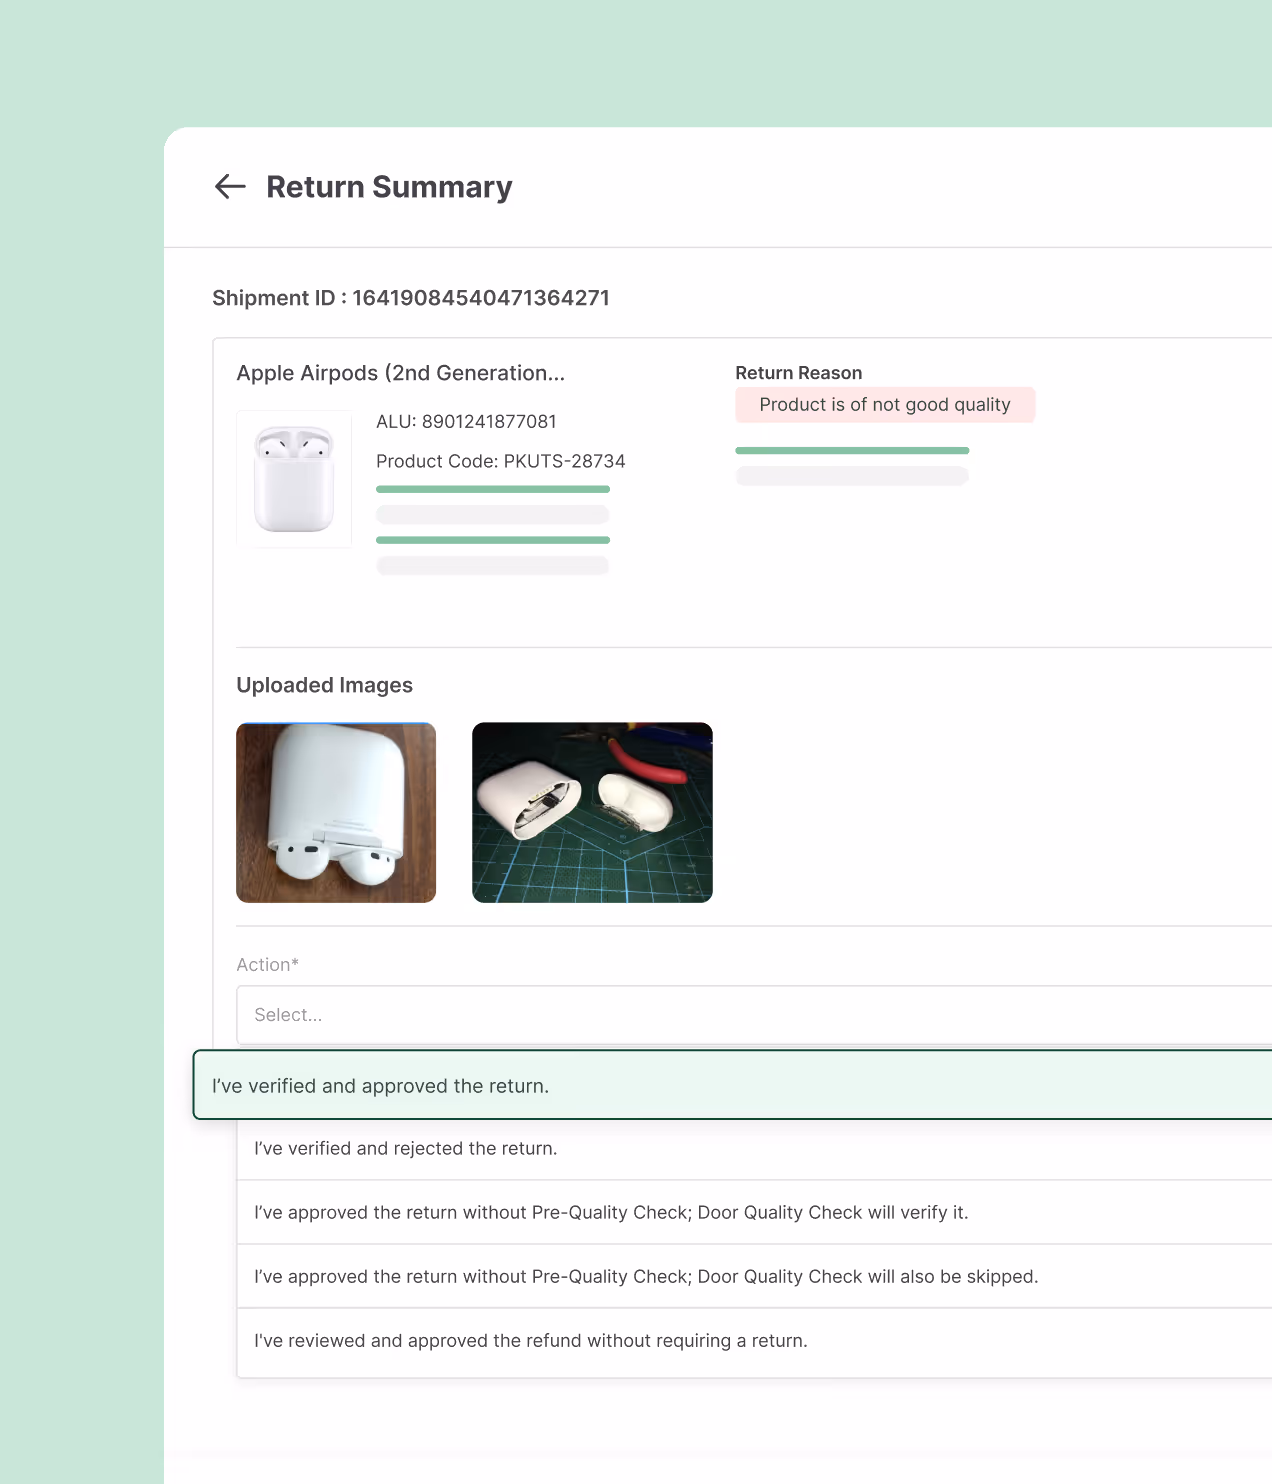Open the first uploaded AirPods case image
1272x1484 pixels.
pos(336,812)
